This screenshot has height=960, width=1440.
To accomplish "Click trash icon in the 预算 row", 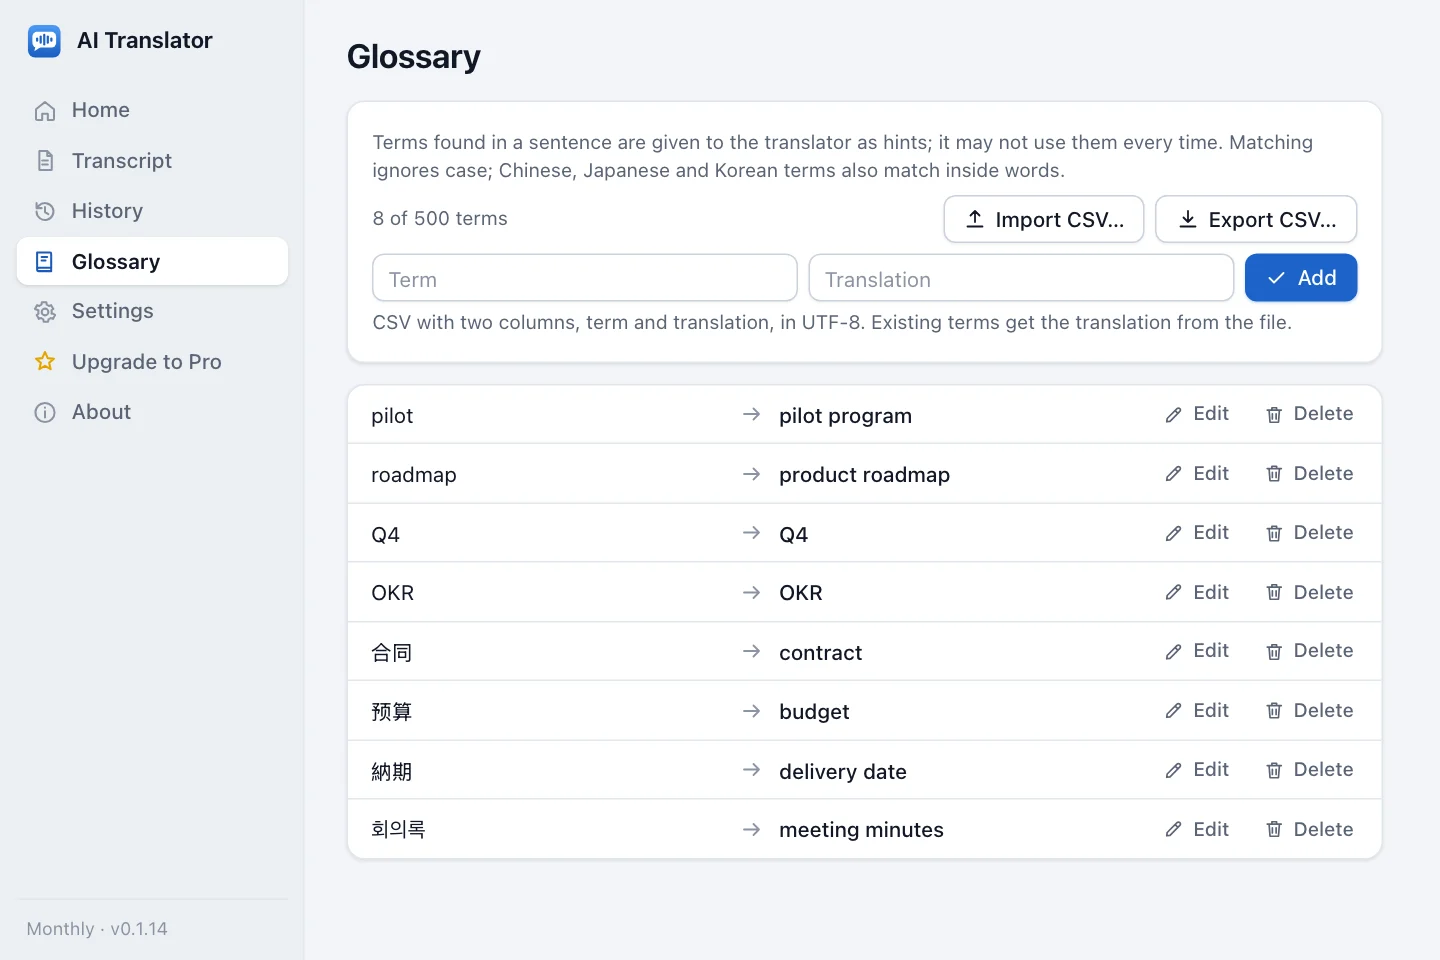I will [1274, 711].
